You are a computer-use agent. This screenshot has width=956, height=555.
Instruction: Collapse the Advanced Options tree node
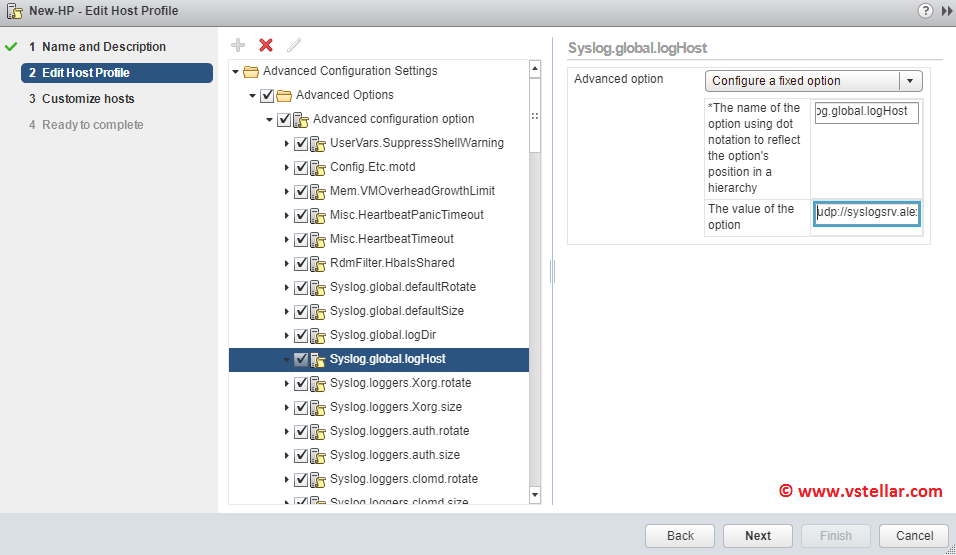(x=252, y=95)
